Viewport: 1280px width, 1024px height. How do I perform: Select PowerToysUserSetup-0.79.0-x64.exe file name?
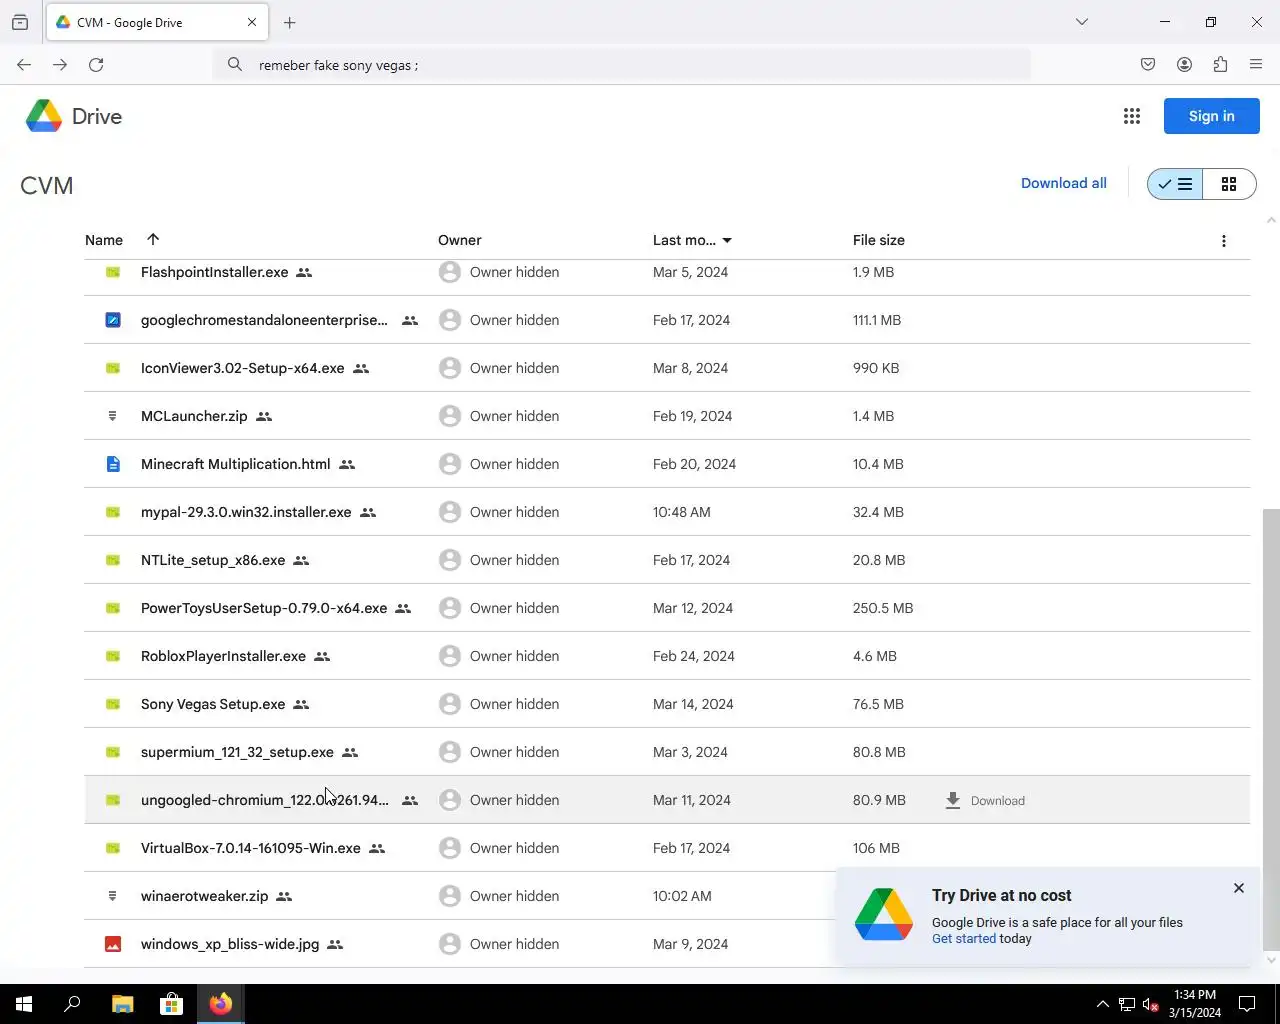click(264, 608)
